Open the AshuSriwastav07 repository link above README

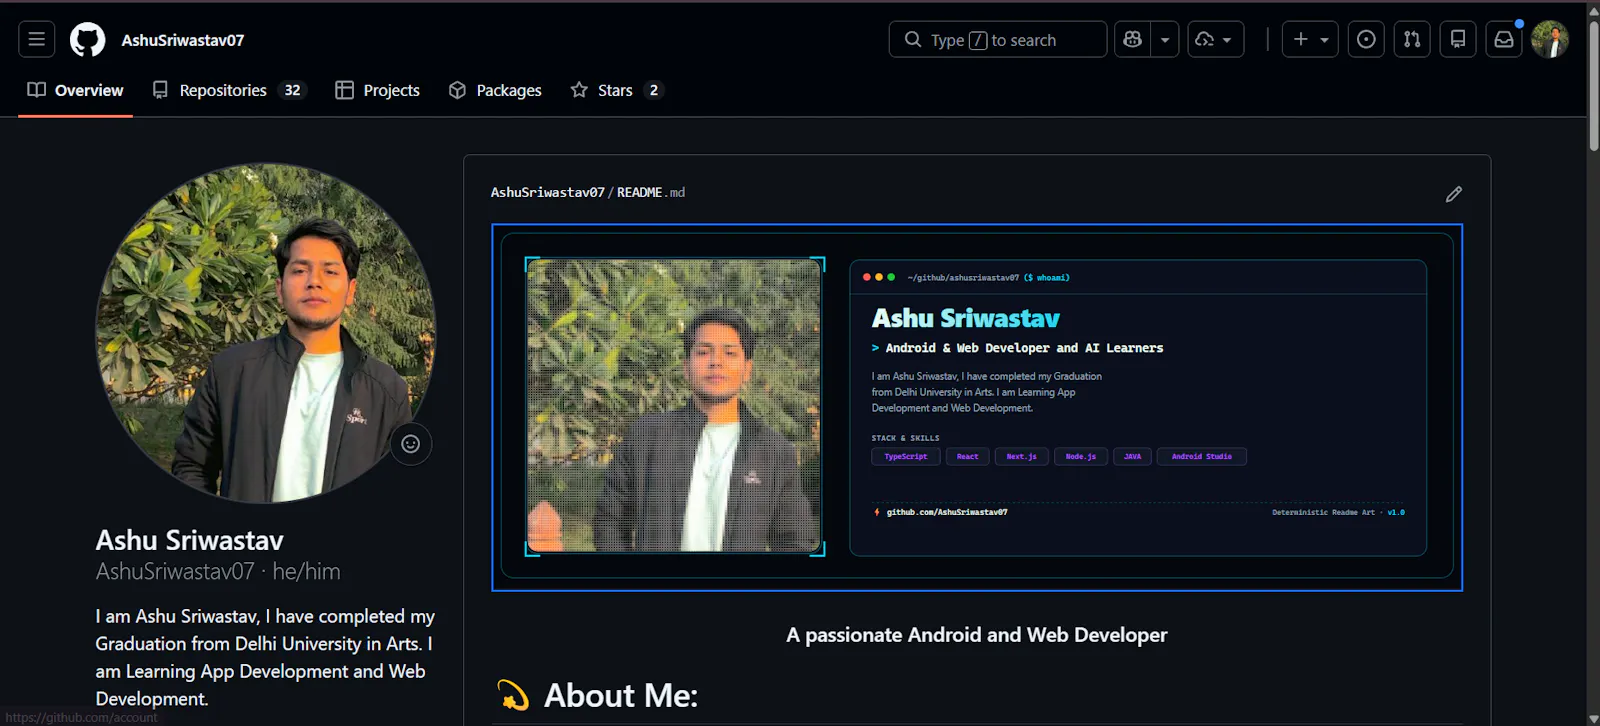click(547, 193)
